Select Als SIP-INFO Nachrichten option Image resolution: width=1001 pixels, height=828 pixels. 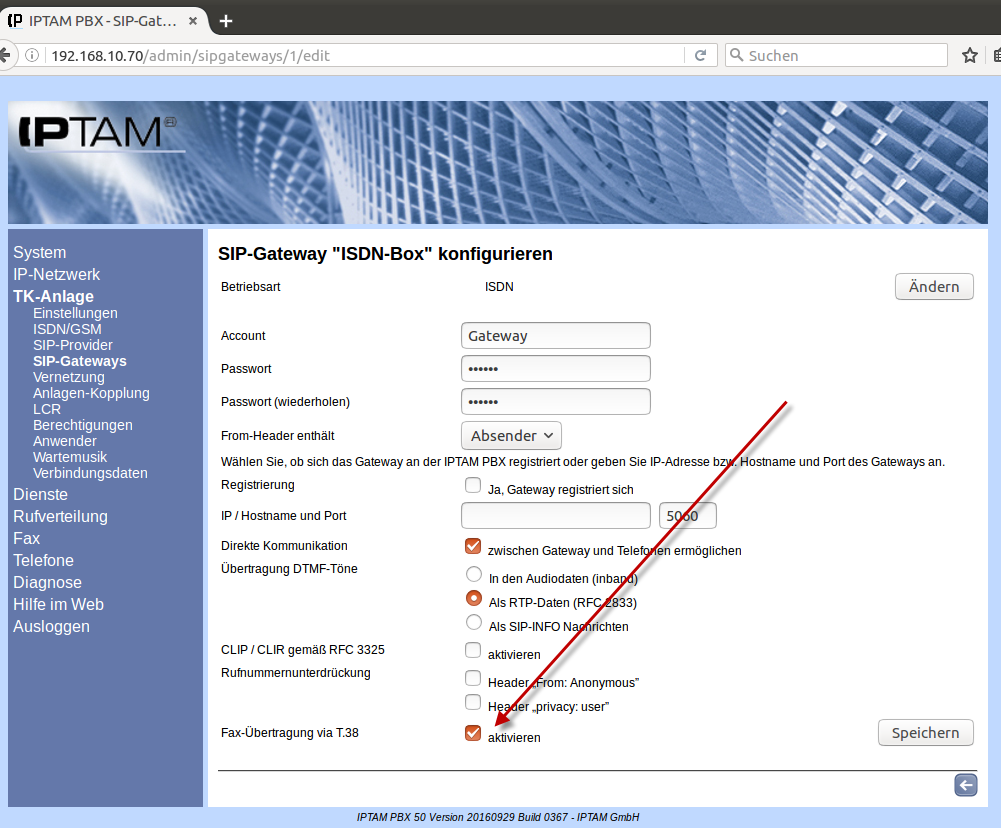[474, 623]
